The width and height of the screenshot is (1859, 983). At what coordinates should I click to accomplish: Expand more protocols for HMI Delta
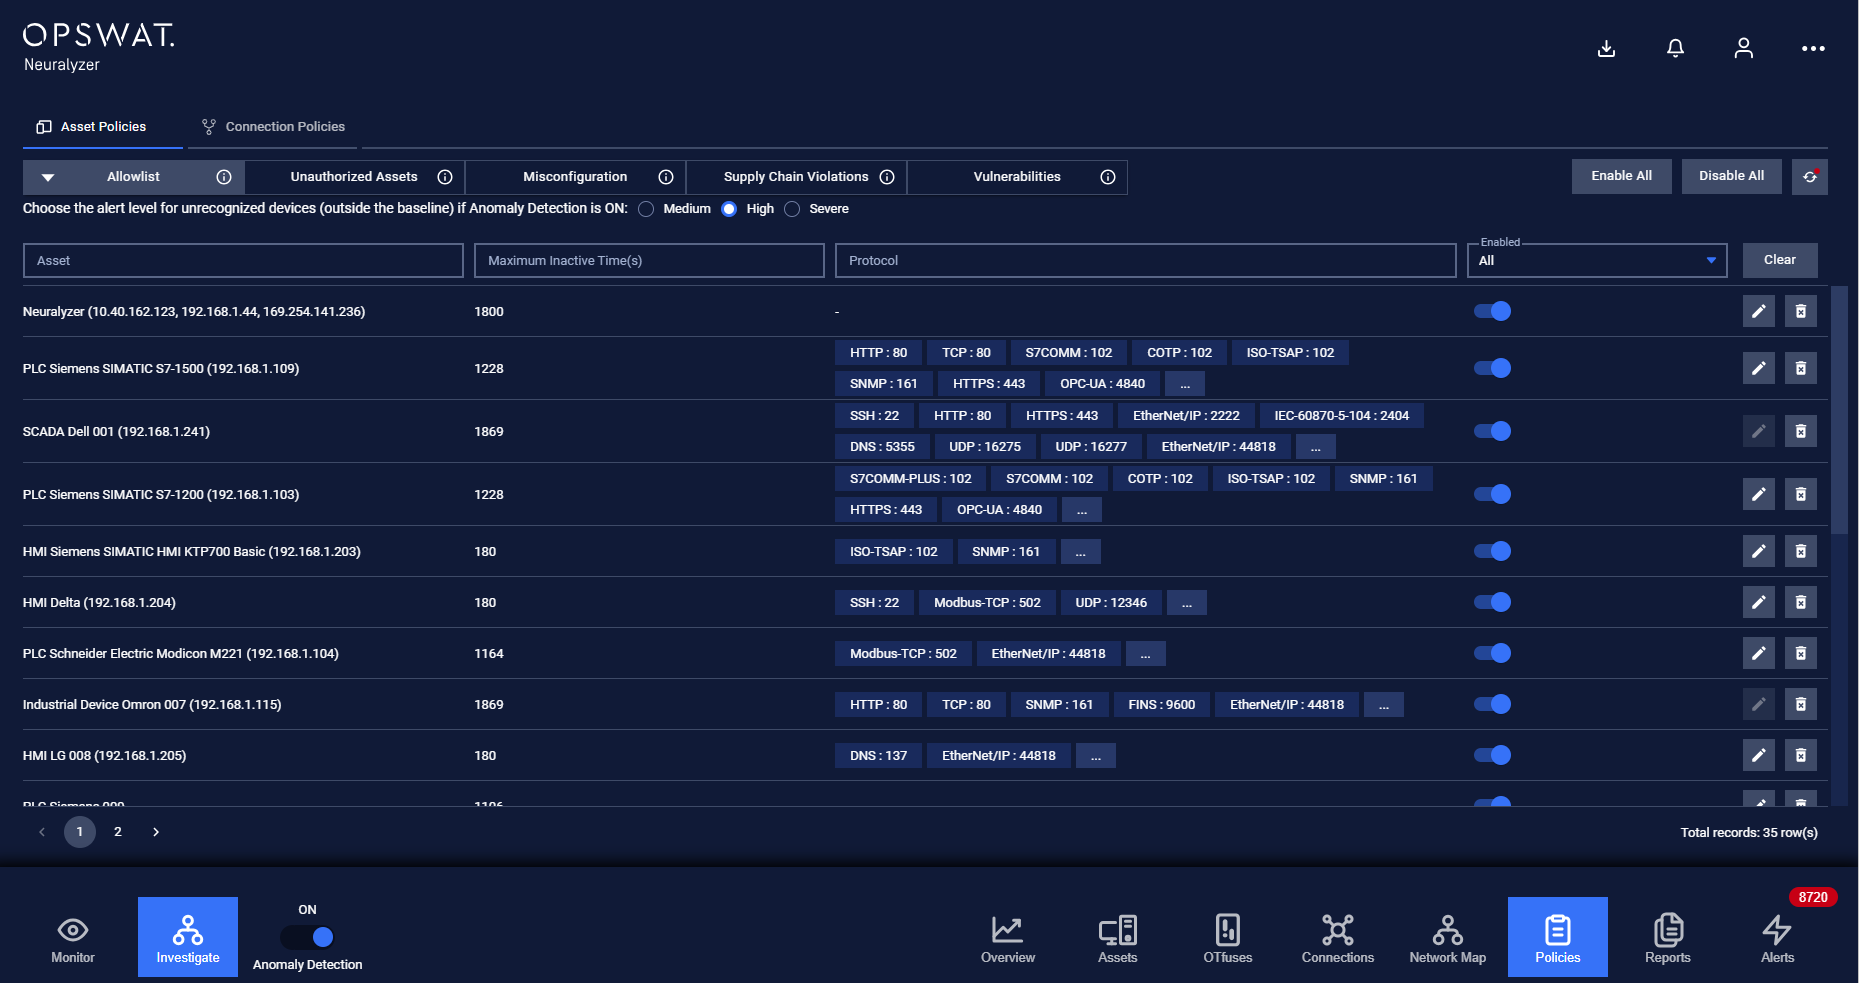(x=1187, y=603)
